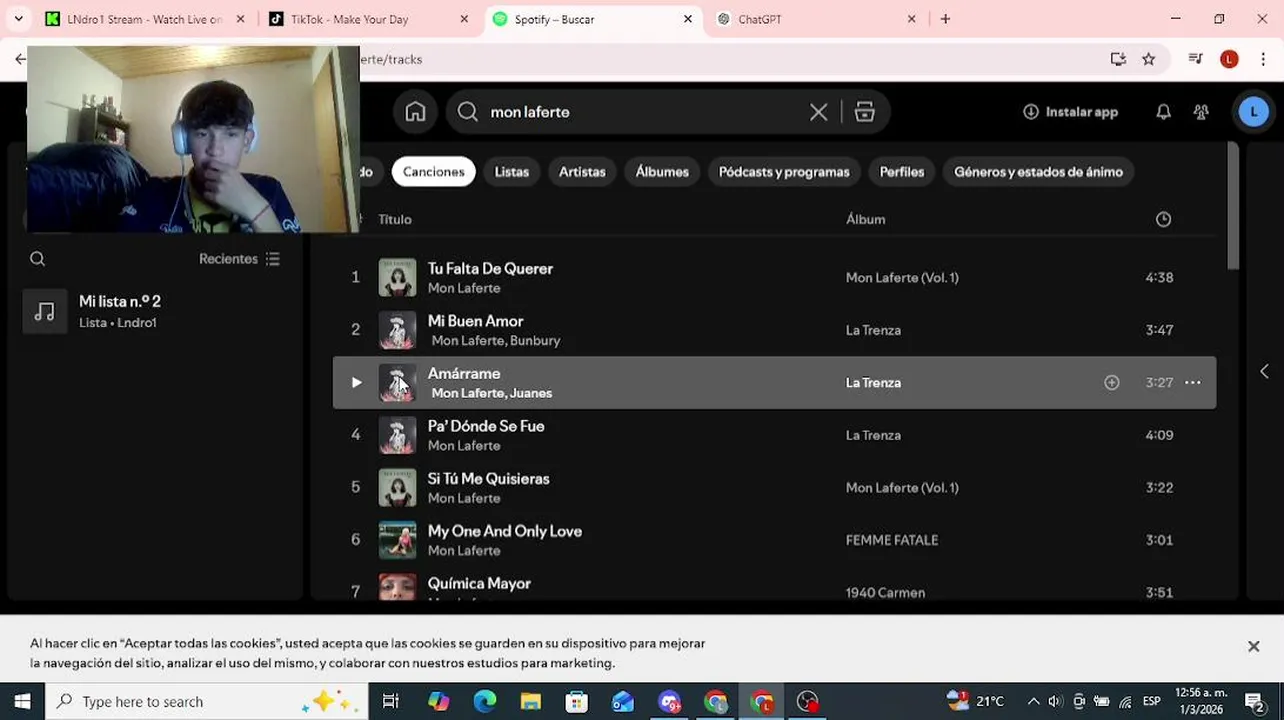The width and height of the screenshot is (1284, 720).
Task: Open the user profile avatar 'L' in Spotify
Action: tap(1253, 112)
